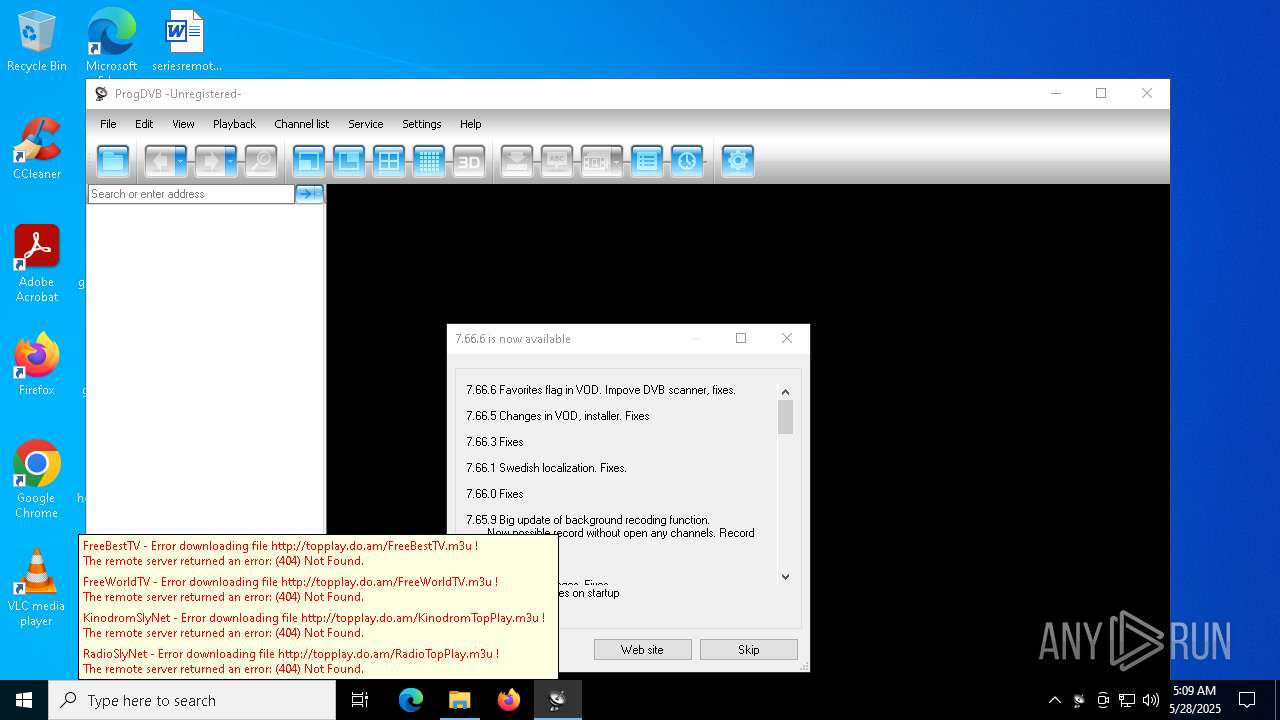This screenshot has height=720, width=1280.
Task: Click the ABC subtitles toolbar icon
Action: (x=557, y=161)
